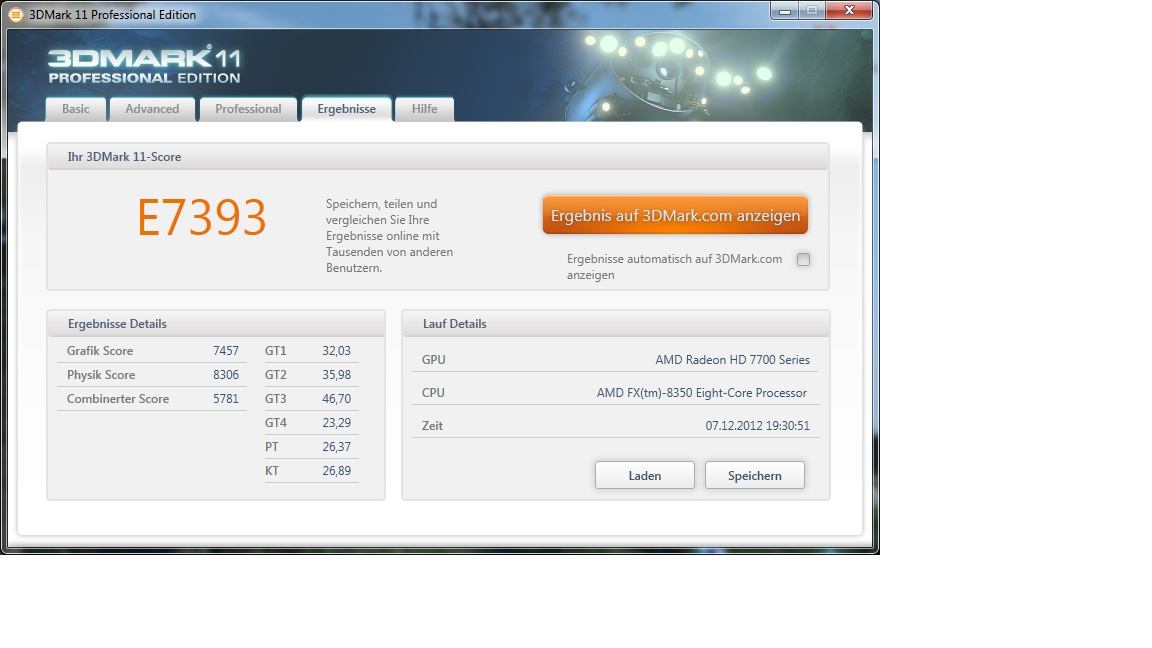Select the Grafik Score value 7457
This screenshot has height=648, width=1152.
point(226,351)
